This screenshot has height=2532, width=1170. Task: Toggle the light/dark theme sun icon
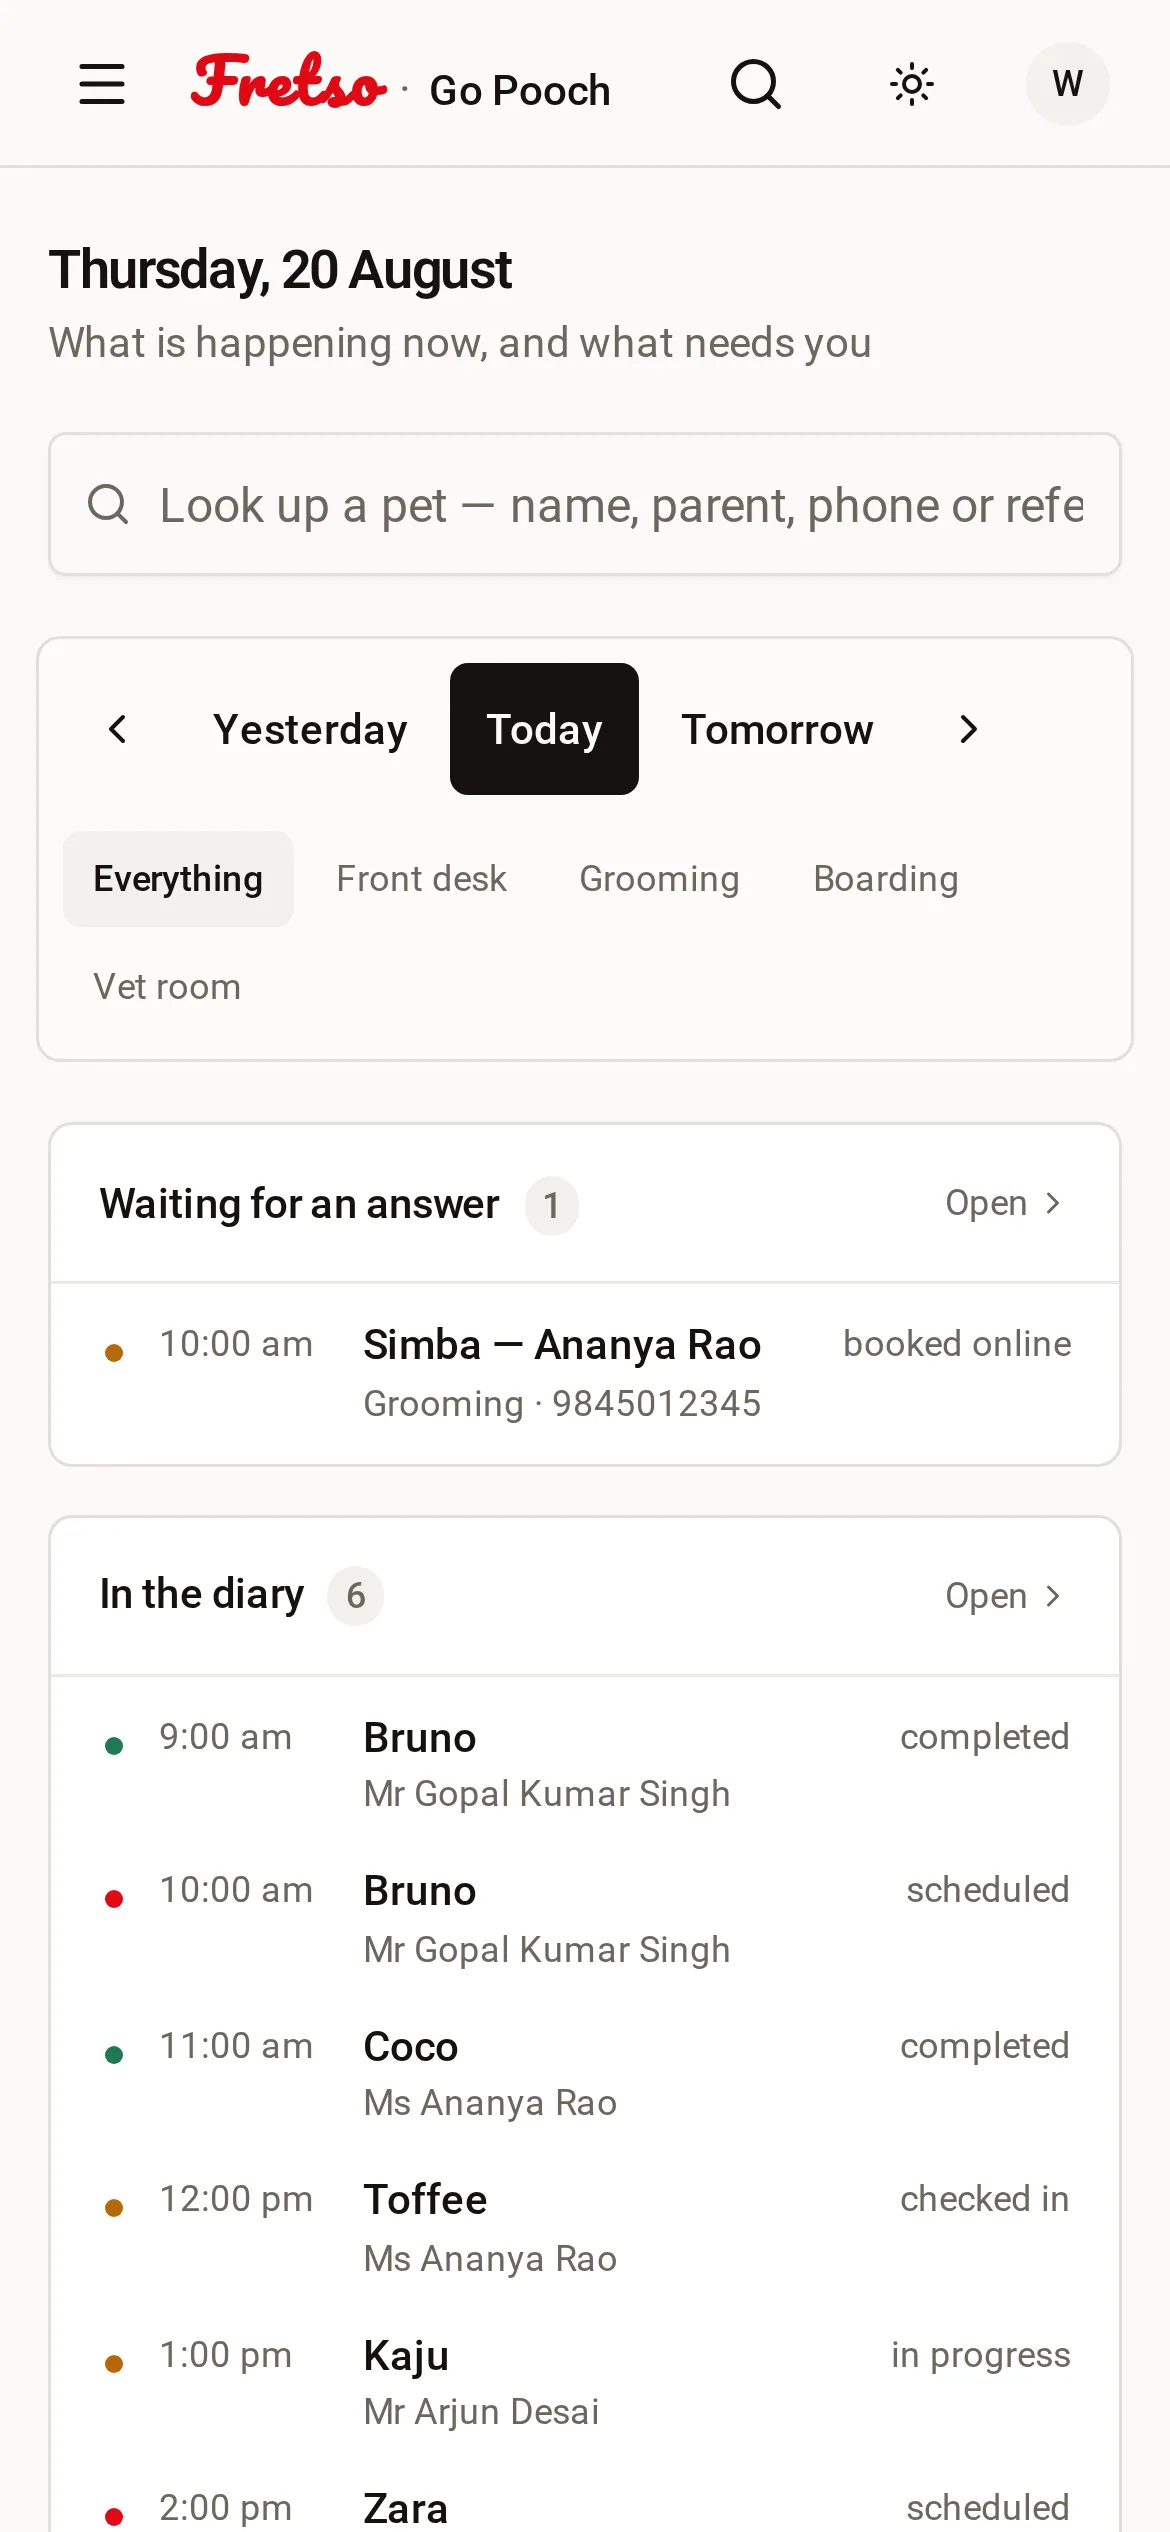(x=912, y=84)
